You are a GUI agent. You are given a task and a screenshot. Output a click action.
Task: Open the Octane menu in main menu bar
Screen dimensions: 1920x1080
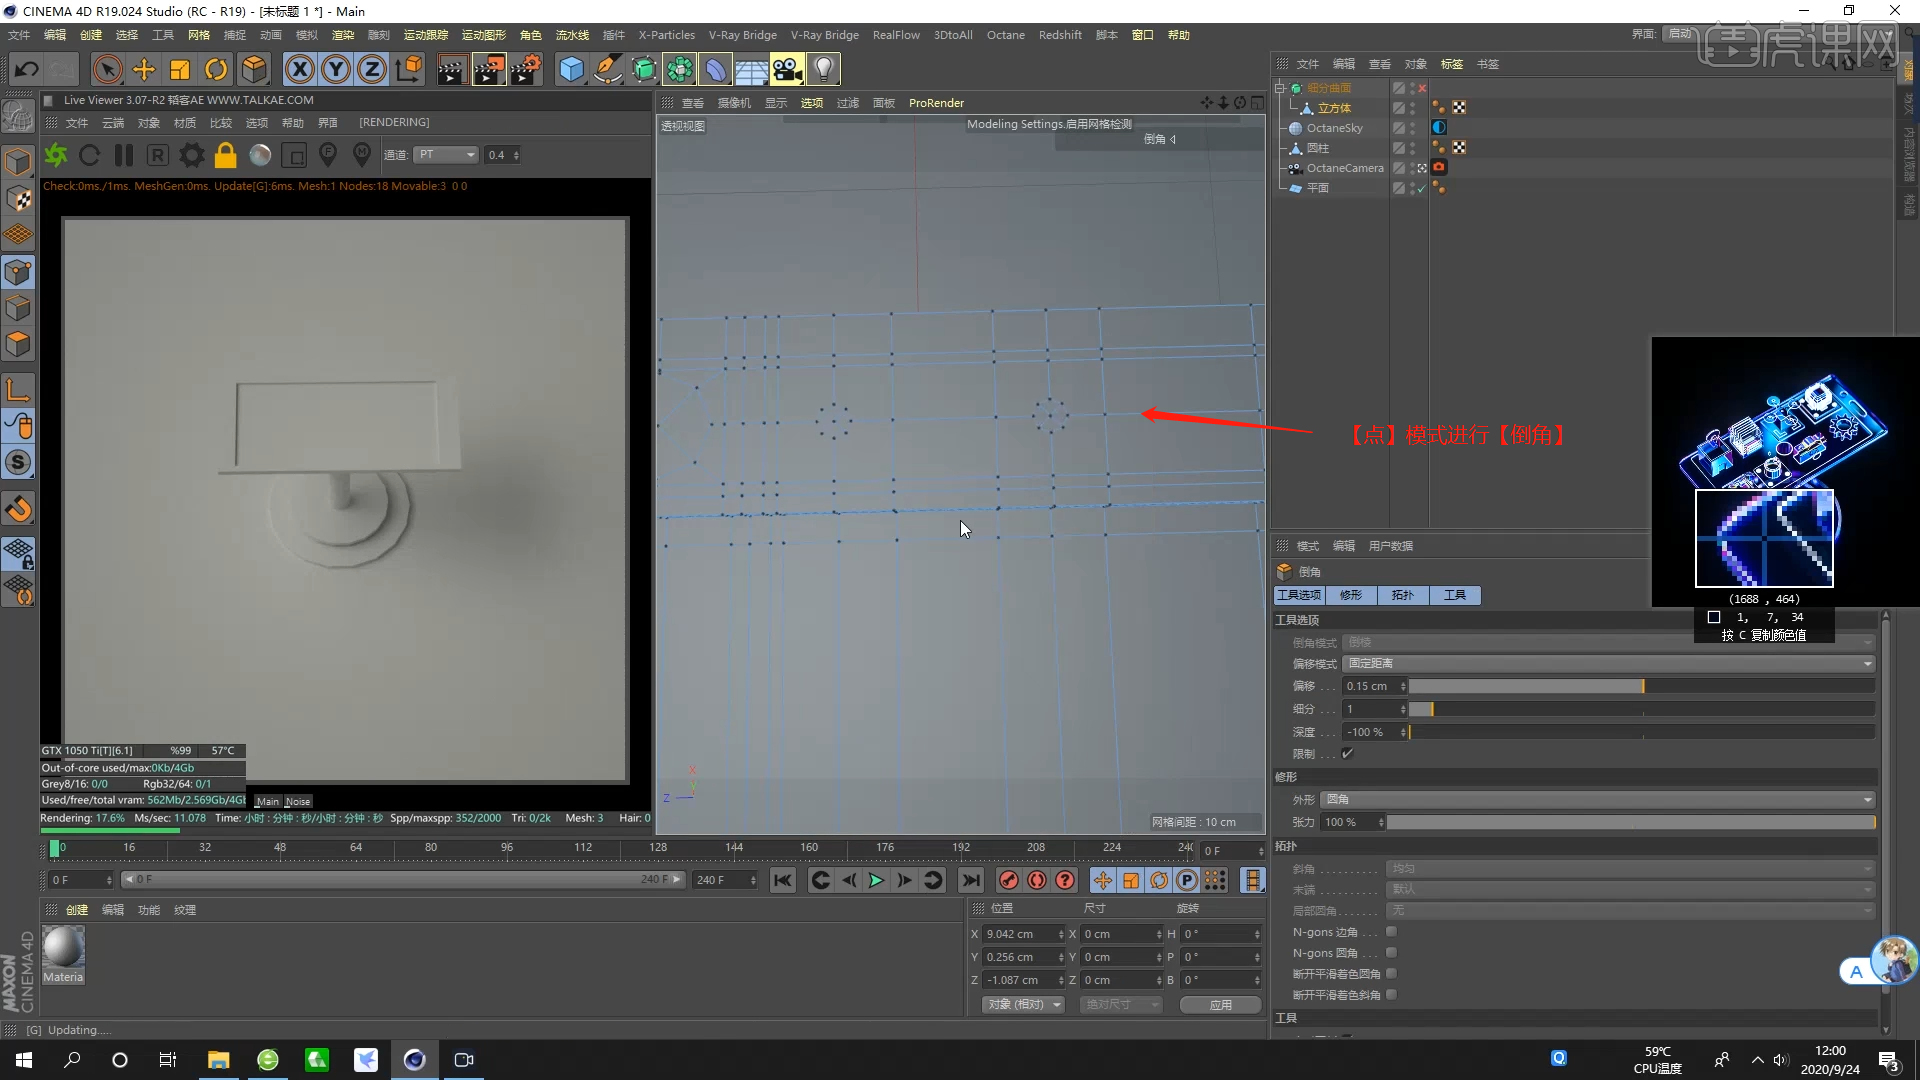tap(1005, 35)
